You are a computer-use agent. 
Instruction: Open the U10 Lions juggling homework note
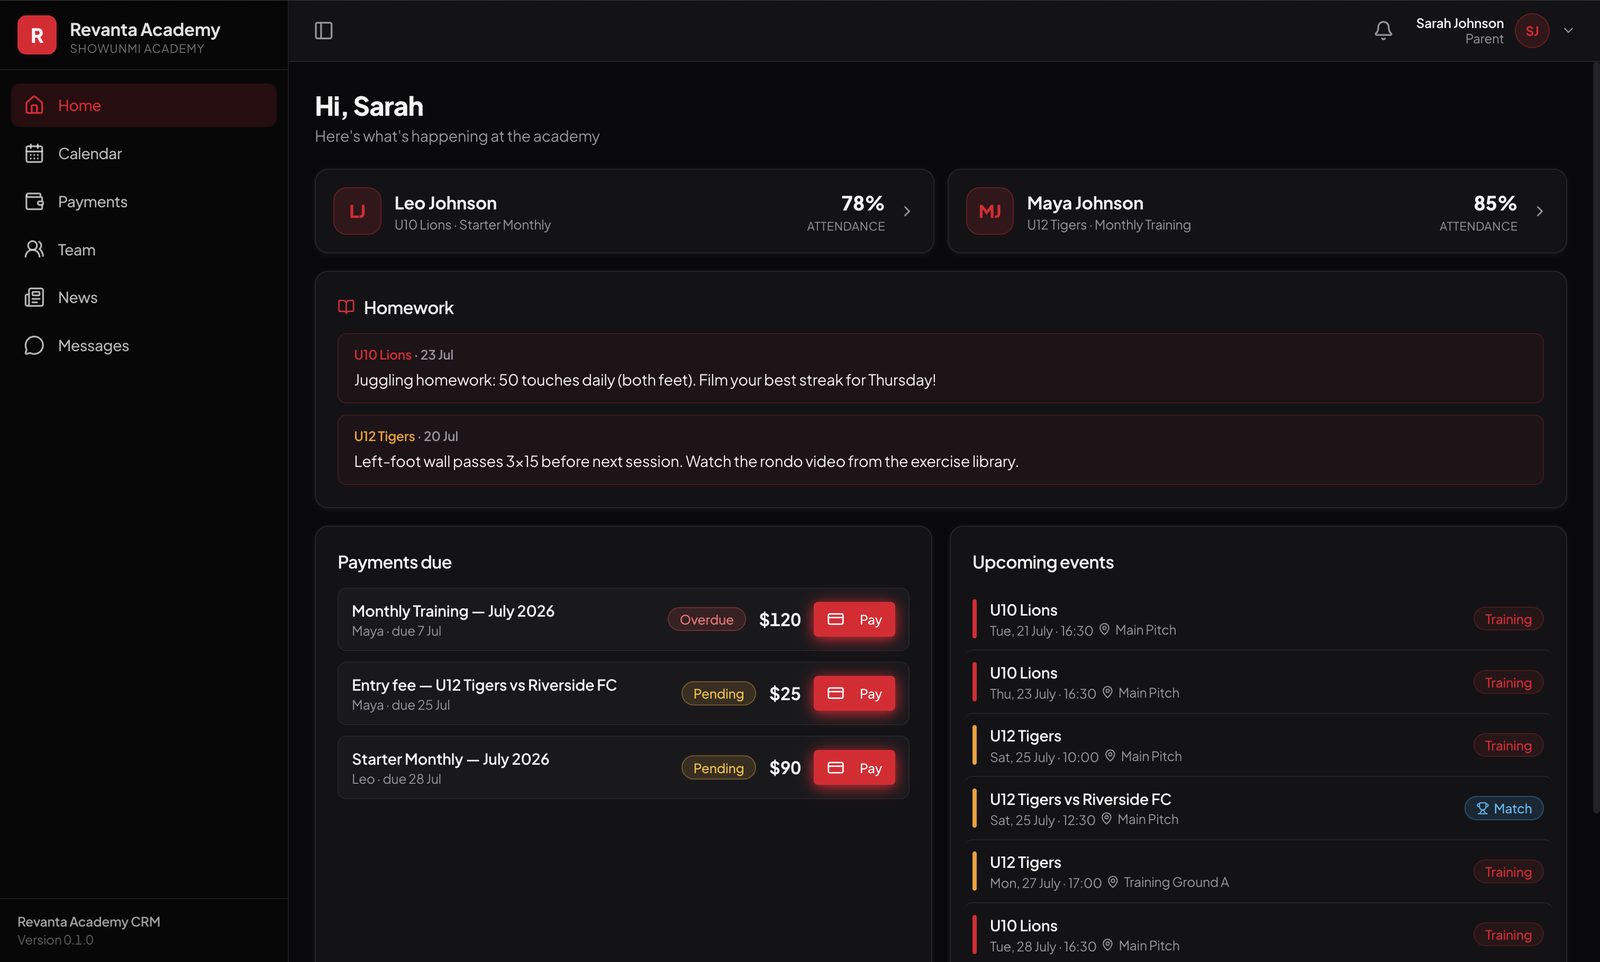point(940,368)
